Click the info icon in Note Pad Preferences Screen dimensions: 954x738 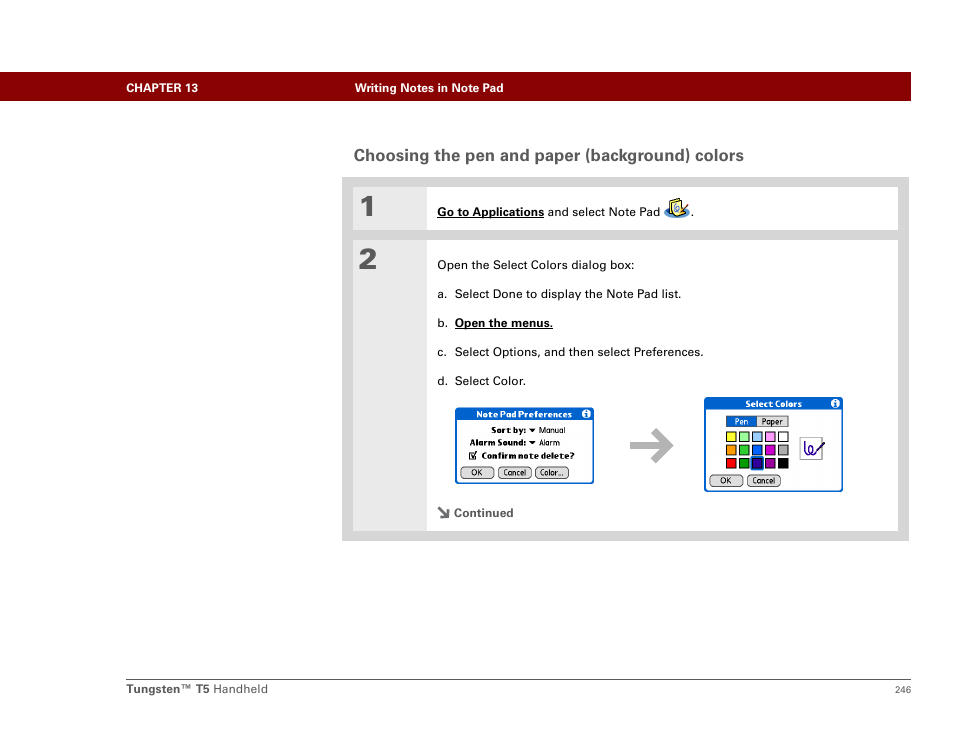coord(586,414)
